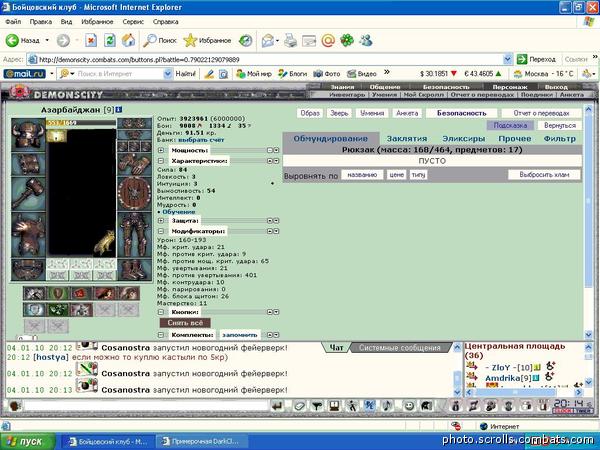
Task: Click the character health bar
Action: click(x=81, y=123)
